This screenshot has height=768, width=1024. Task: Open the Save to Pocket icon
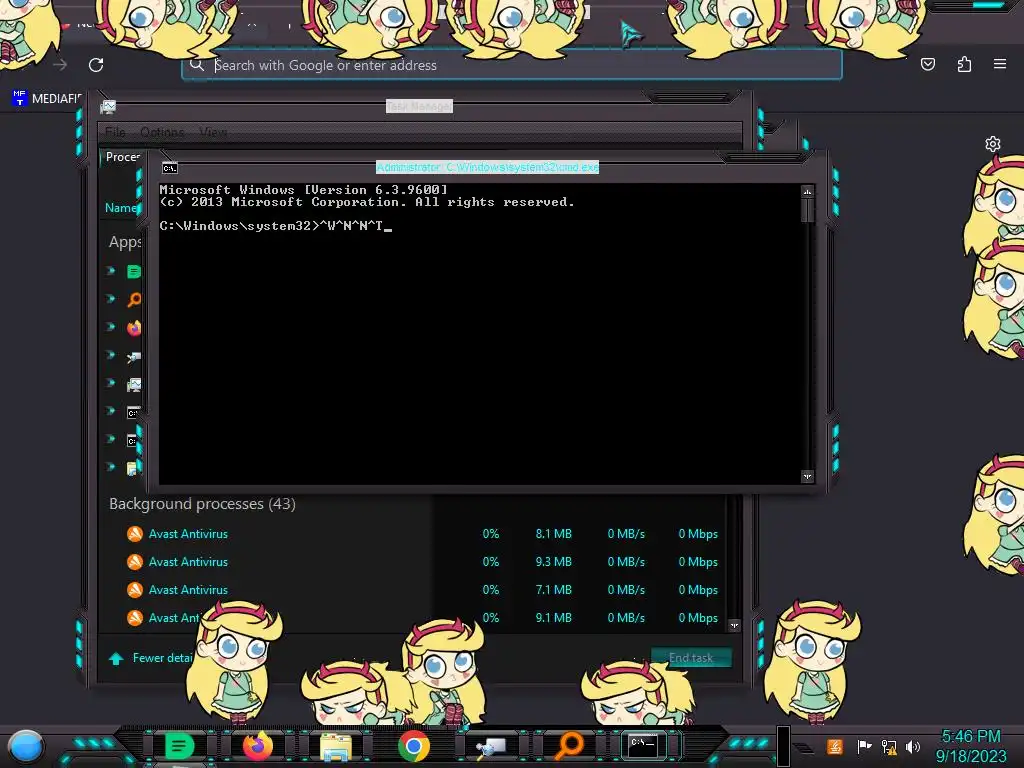927,64
